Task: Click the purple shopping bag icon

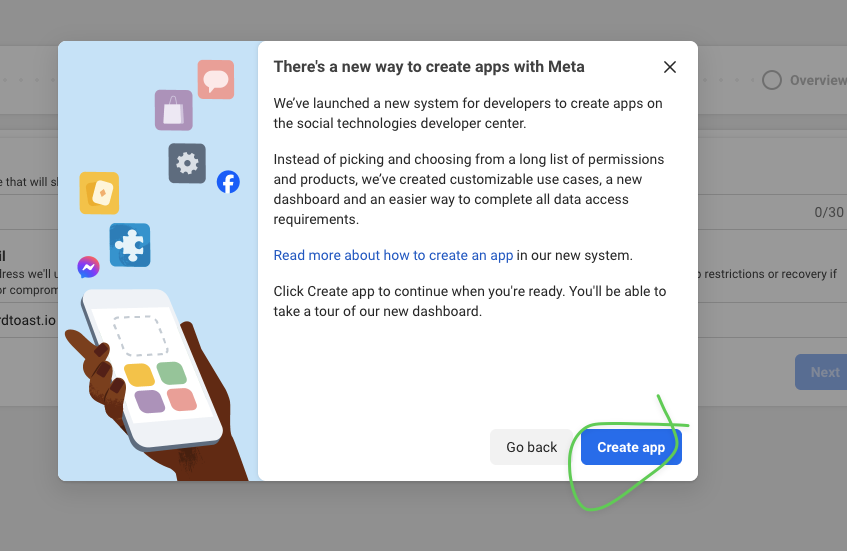Action: click(x=174, y=110)
